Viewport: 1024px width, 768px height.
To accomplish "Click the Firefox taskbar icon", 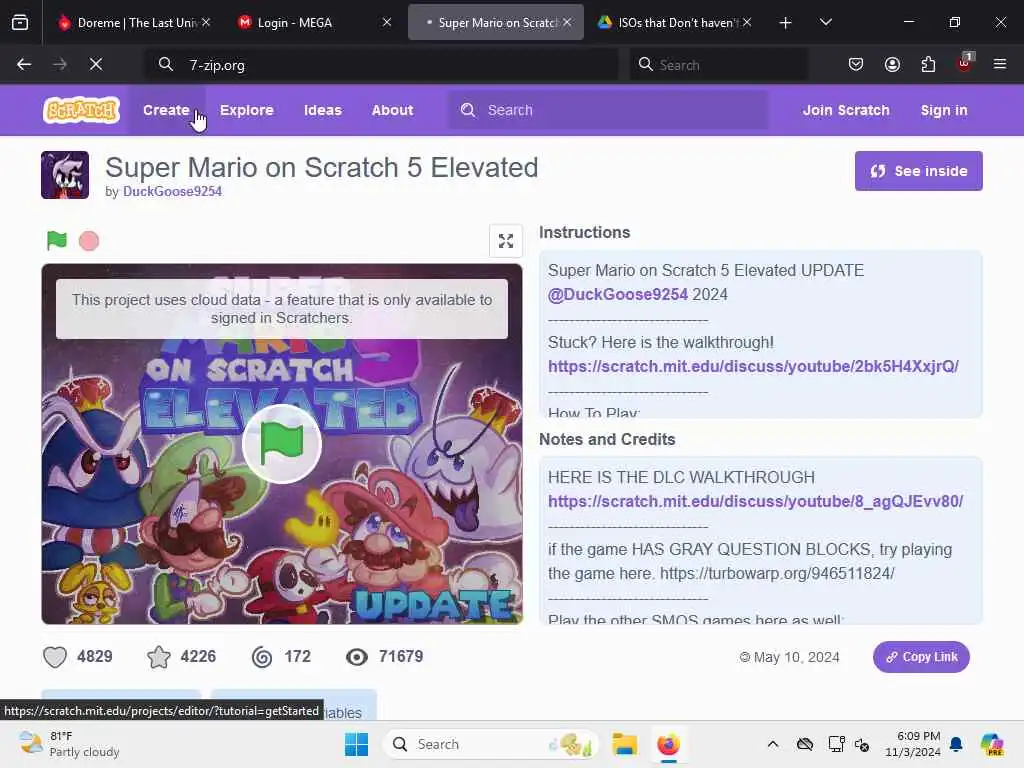I will click(x=668, y=744).
